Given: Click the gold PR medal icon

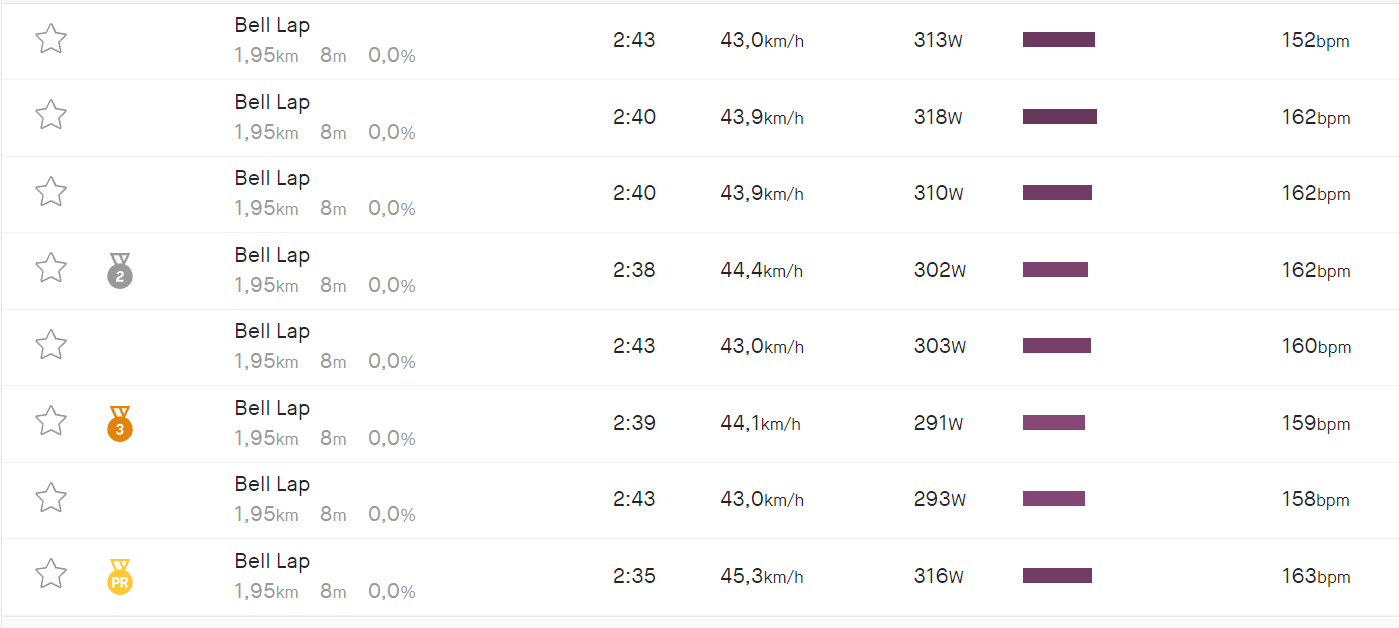Looking at the screenshot, I should 120,577.
